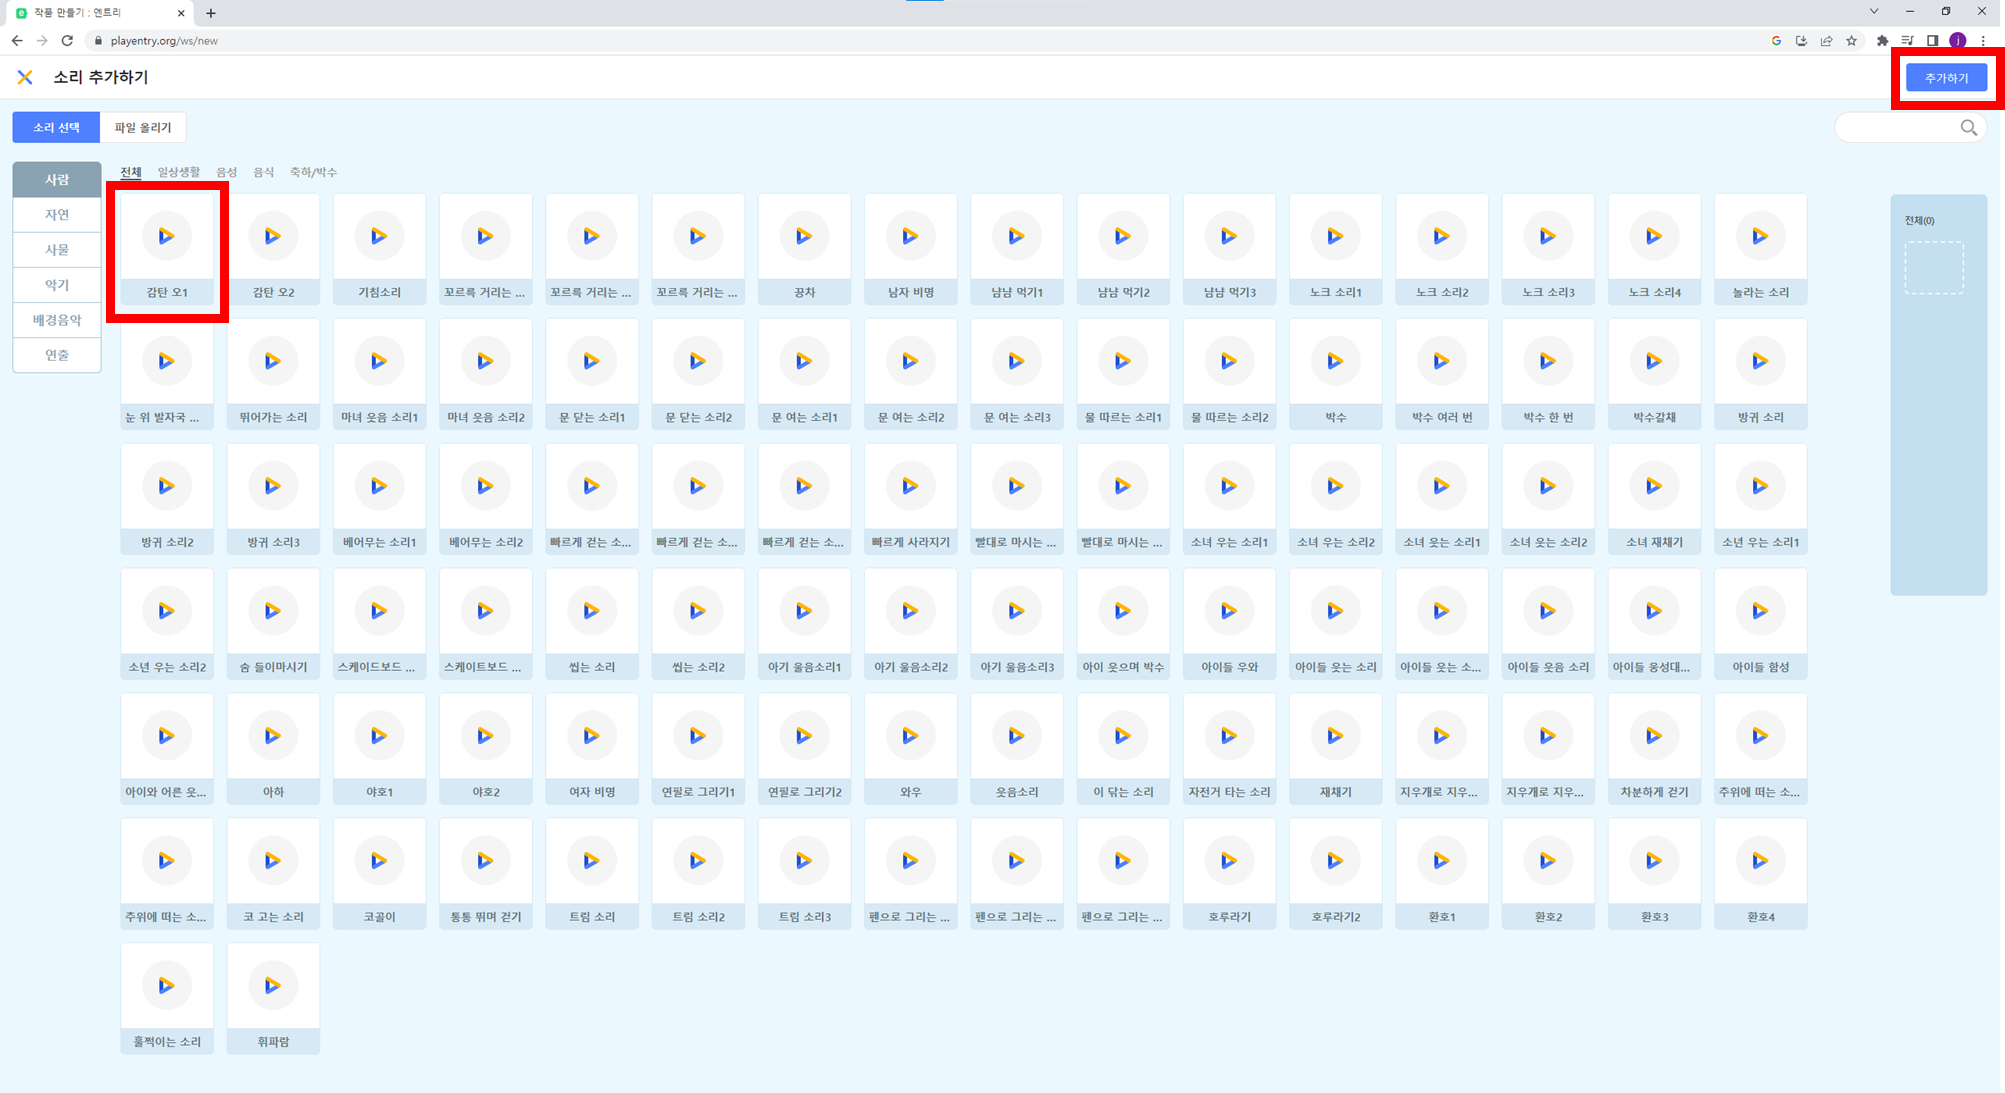This screenshot has width=2005, height=1093.
Task: Close the sound dialog with the X icon
Action: point(25,77)
